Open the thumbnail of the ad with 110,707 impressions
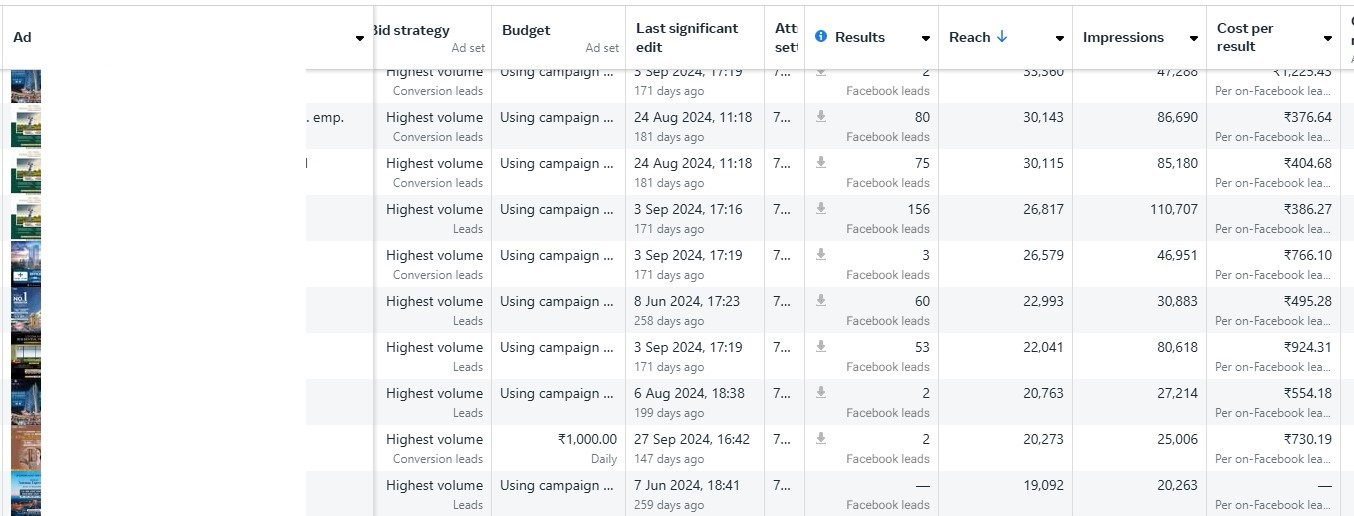Image resolution: width=1354 pixels, height=516 pixels. [x=26, y=218]
